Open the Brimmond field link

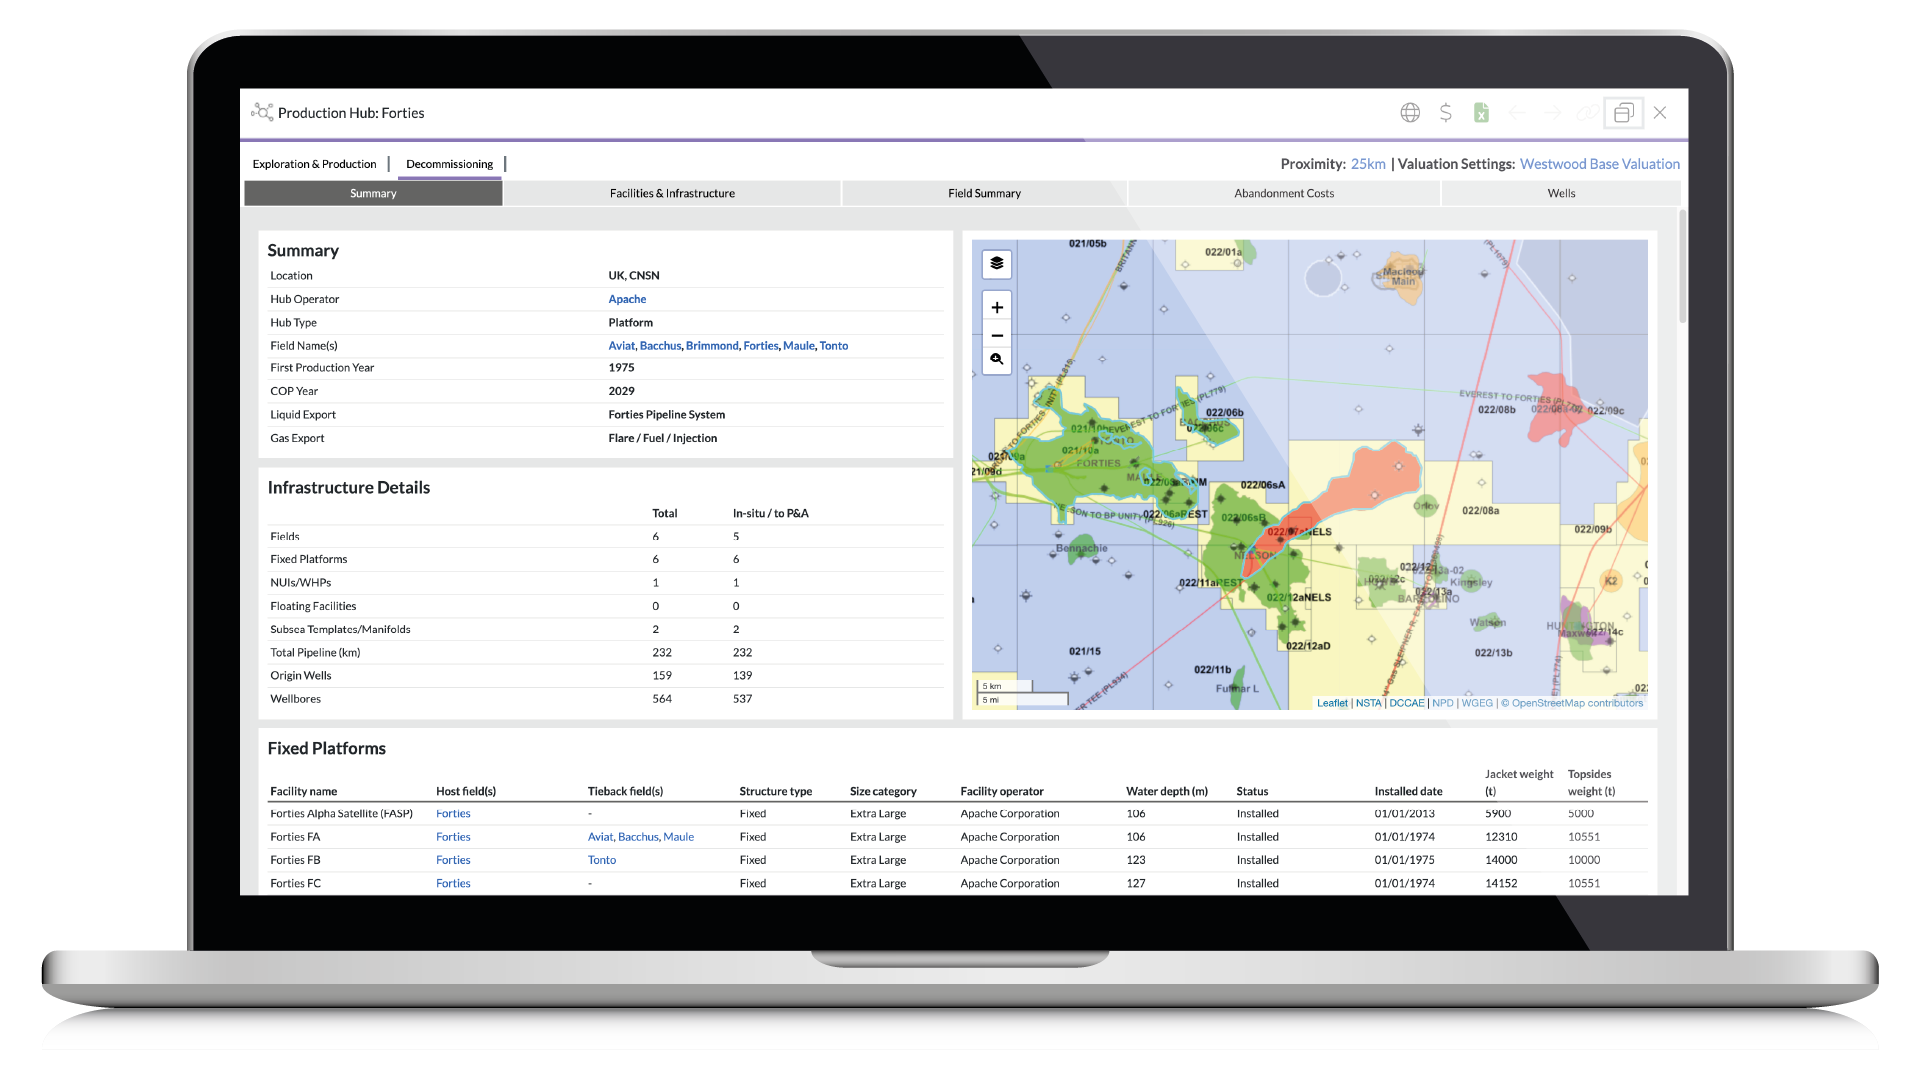[x=712, y=346]
